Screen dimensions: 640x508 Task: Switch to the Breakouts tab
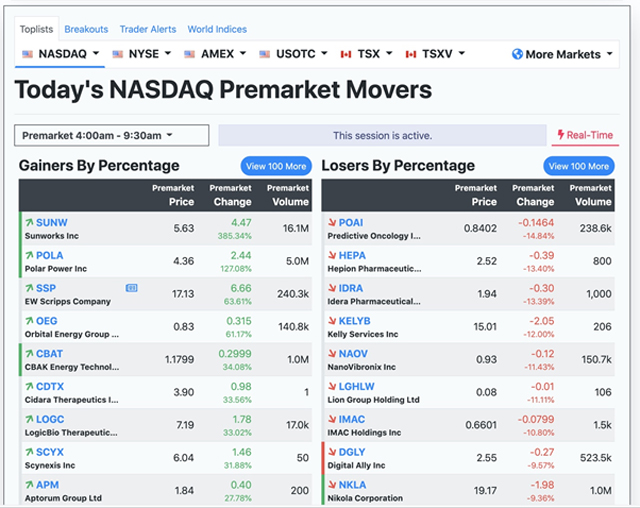(86, 29)
